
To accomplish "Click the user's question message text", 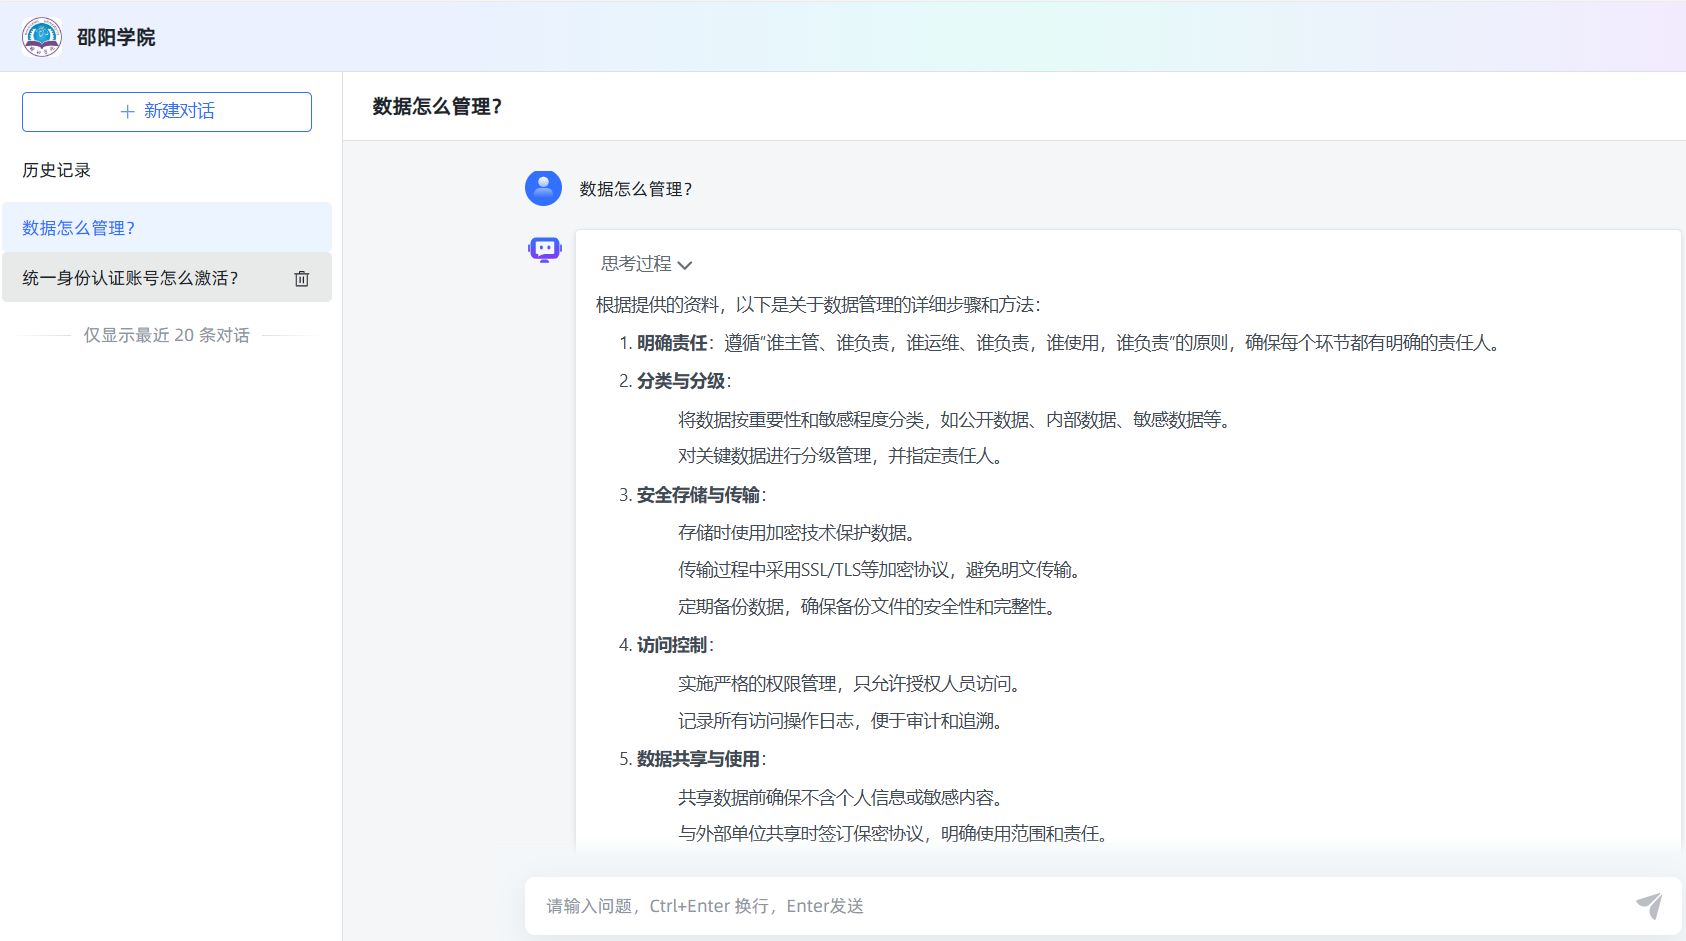I will [x=636, y=189].
